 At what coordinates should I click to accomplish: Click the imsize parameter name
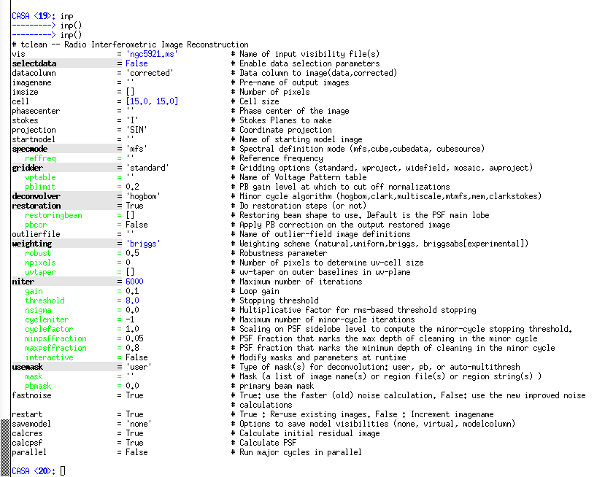pos(25,92)
